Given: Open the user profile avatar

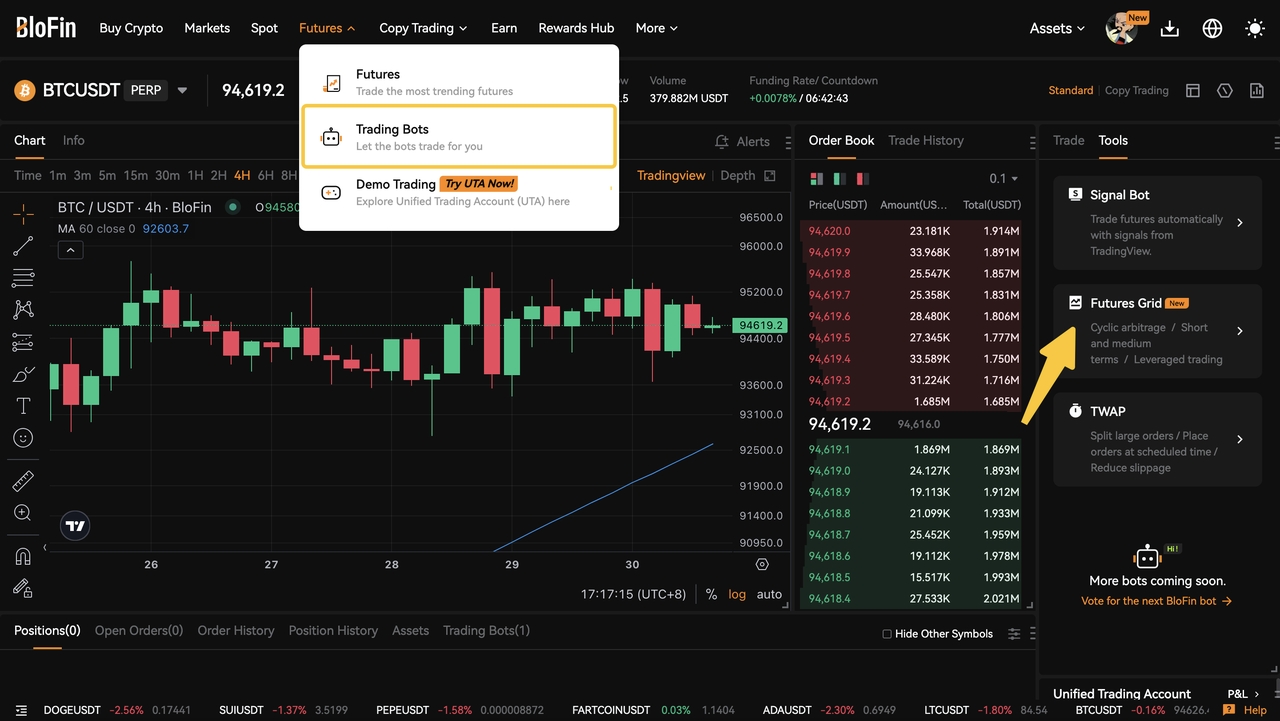Looking at the screenshot, I should [1121, 29].
